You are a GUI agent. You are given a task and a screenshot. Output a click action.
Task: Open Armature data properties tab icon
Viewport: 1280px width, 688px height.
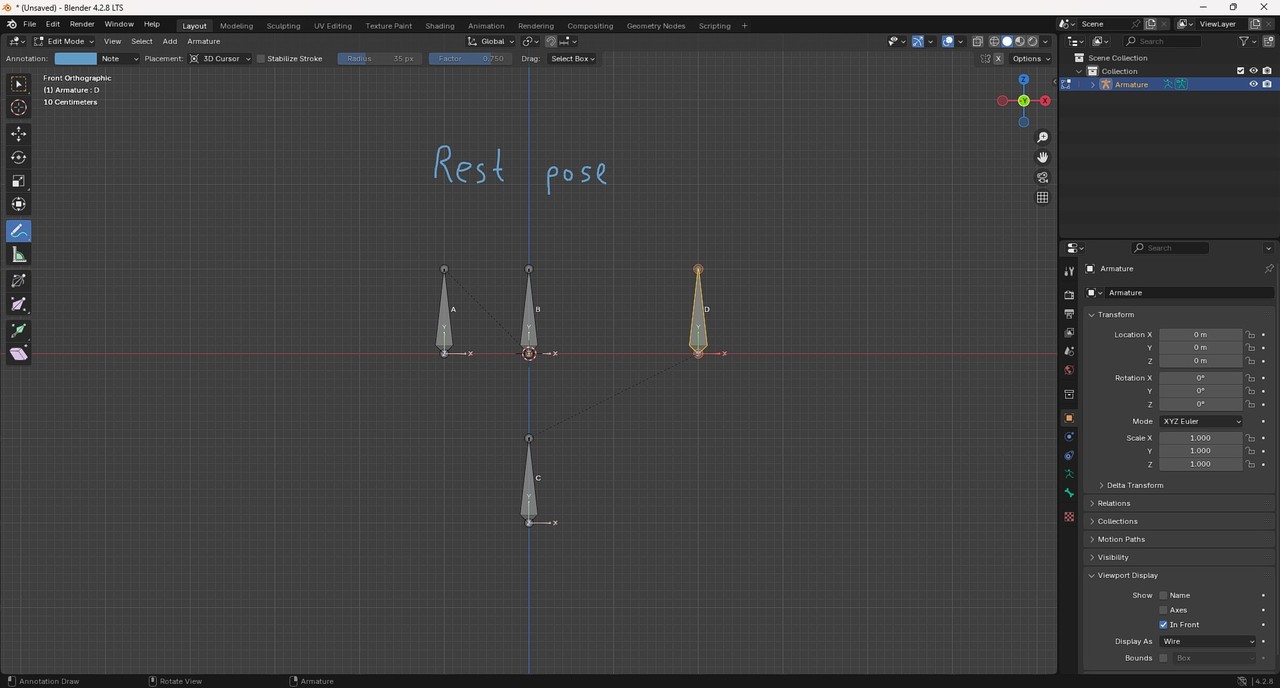coord(1069,473)
